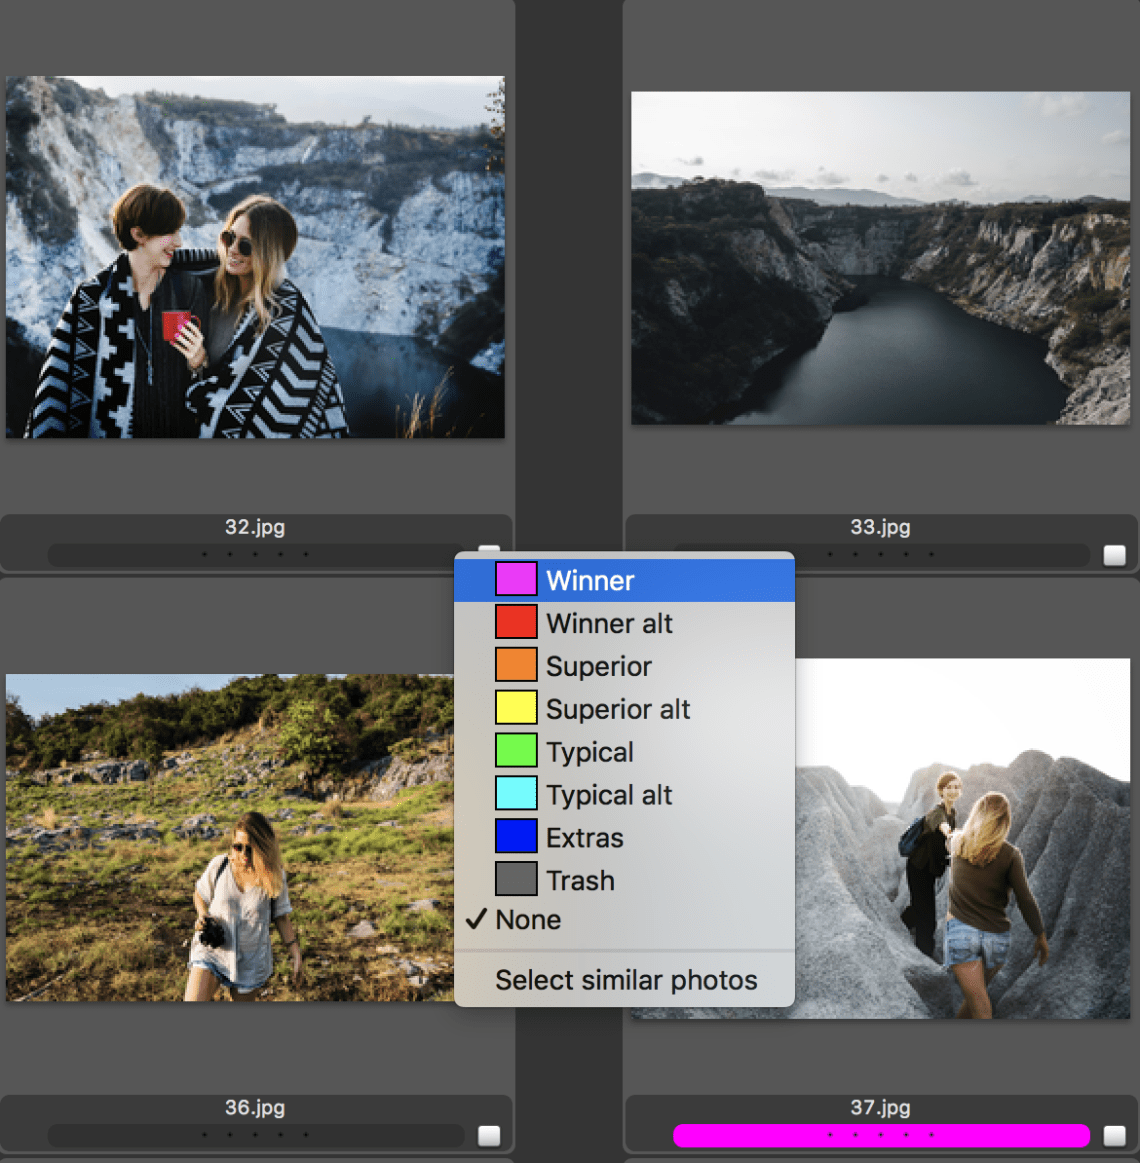1140x1163 pixels.
Task: Click the magenta swatch beside Winner
Action: [x=514, y=580]
